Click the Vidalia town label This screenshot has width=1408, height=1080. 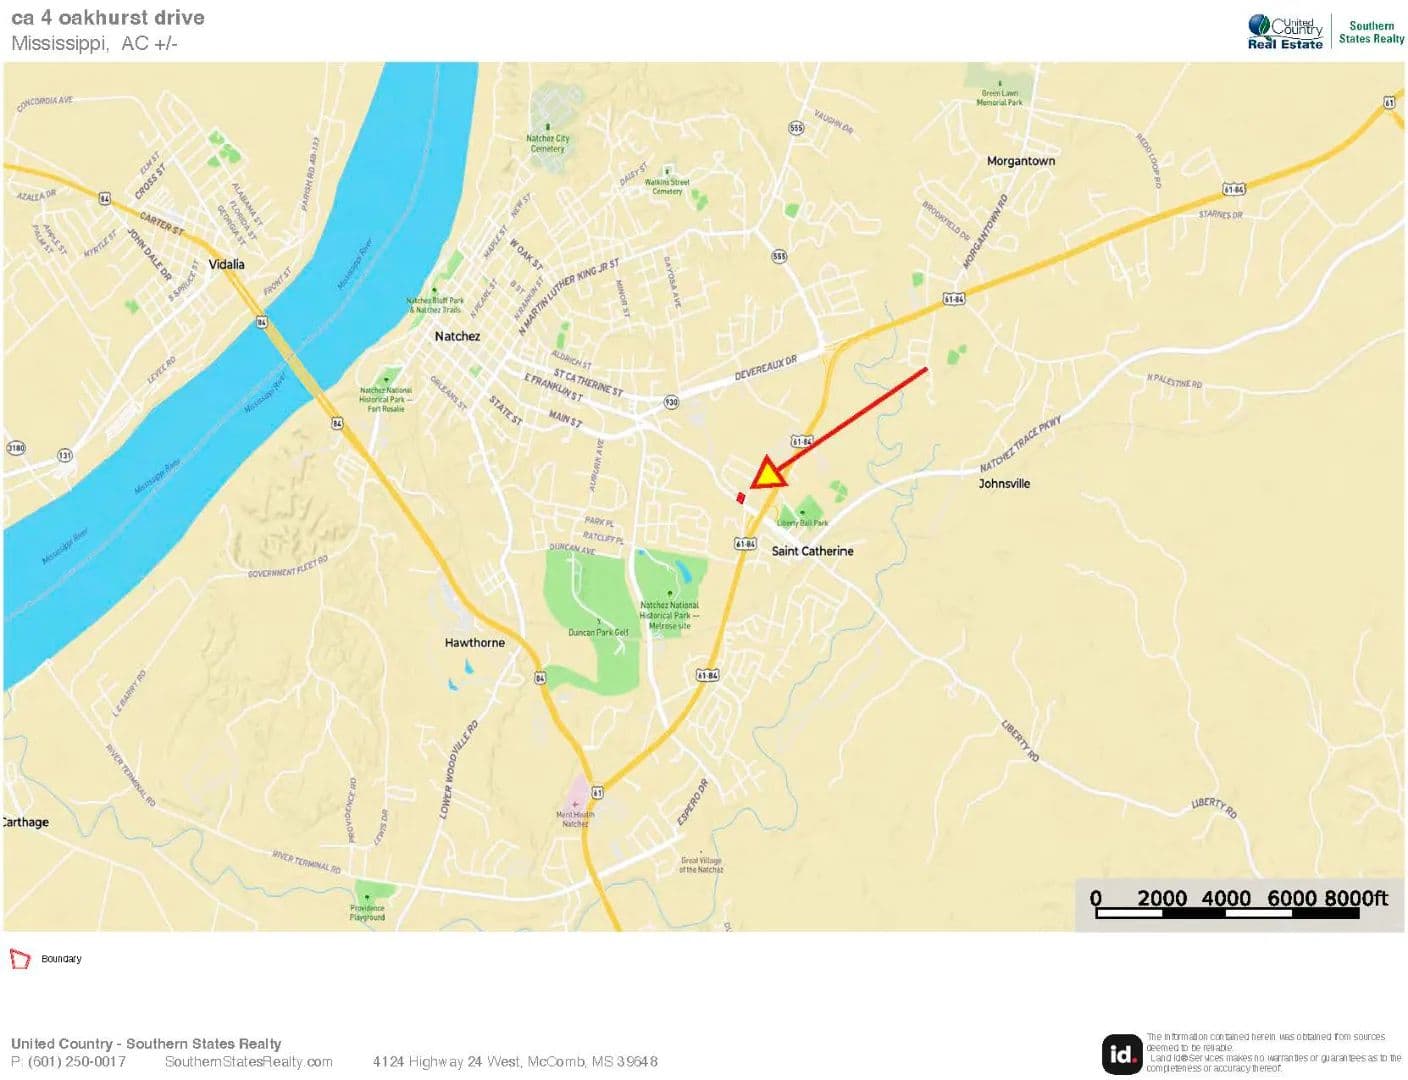pos(226,264)
